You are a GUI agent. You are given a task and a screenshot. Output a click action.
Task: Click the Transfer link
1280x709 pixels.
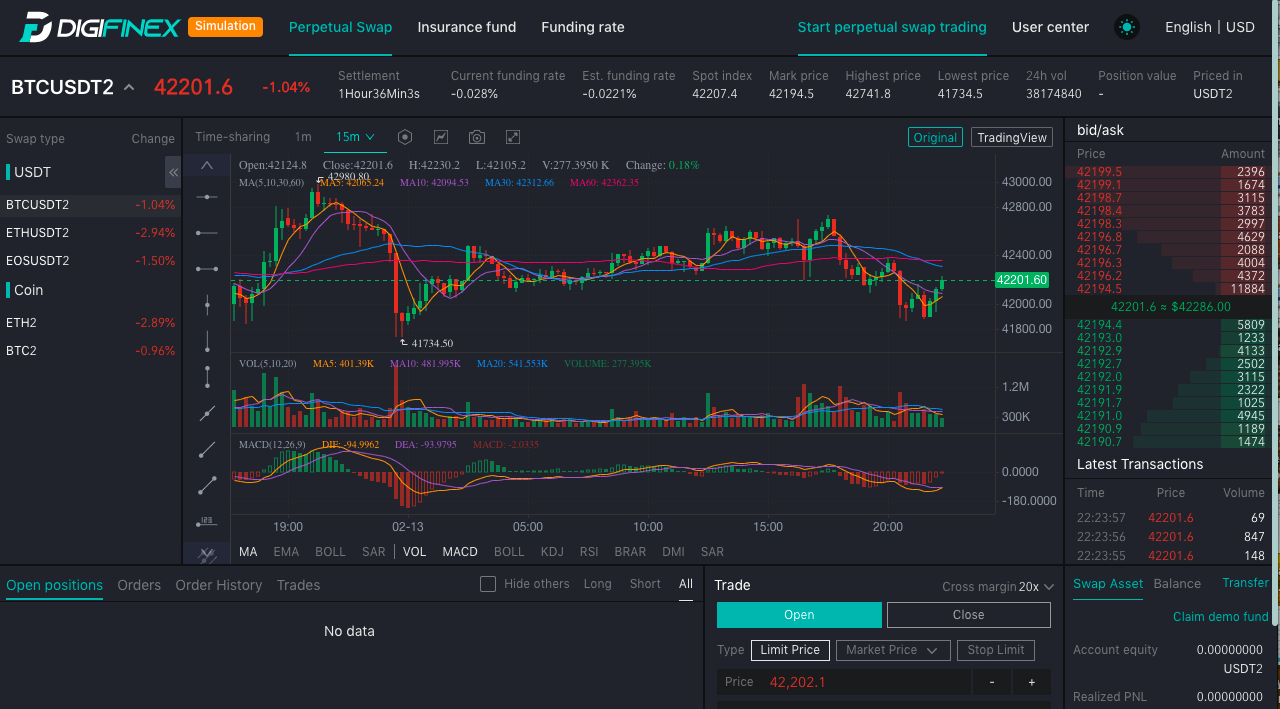tap(1245, 583)
